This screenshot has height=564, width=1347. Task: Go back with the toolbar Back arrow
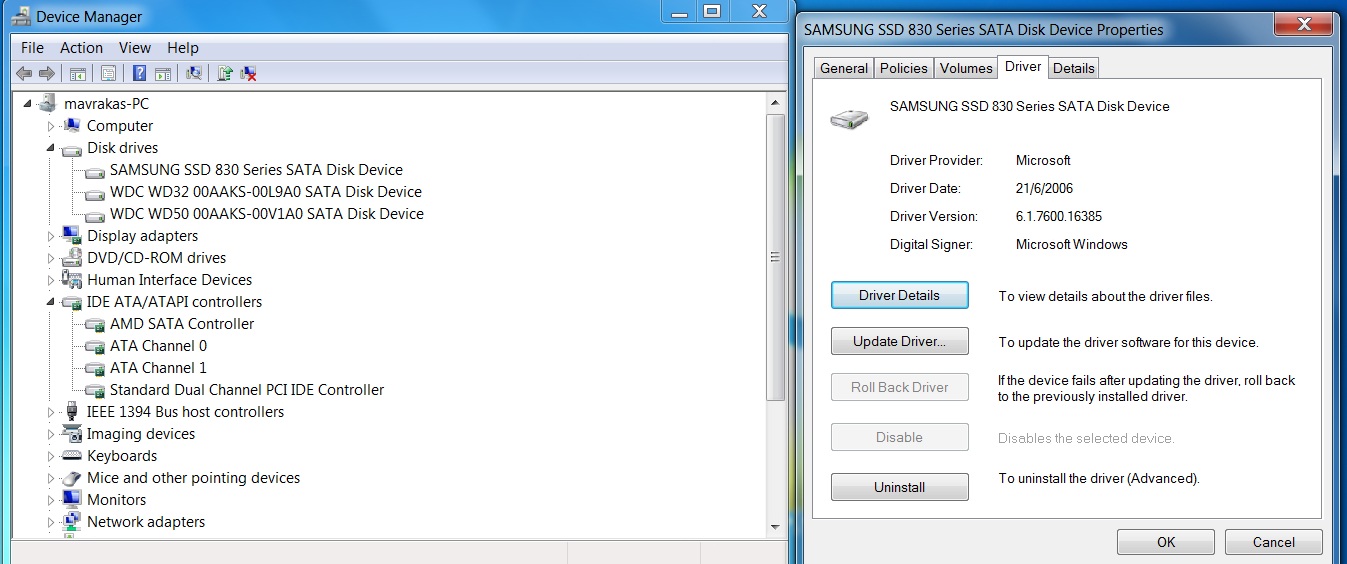coord(24,73)
